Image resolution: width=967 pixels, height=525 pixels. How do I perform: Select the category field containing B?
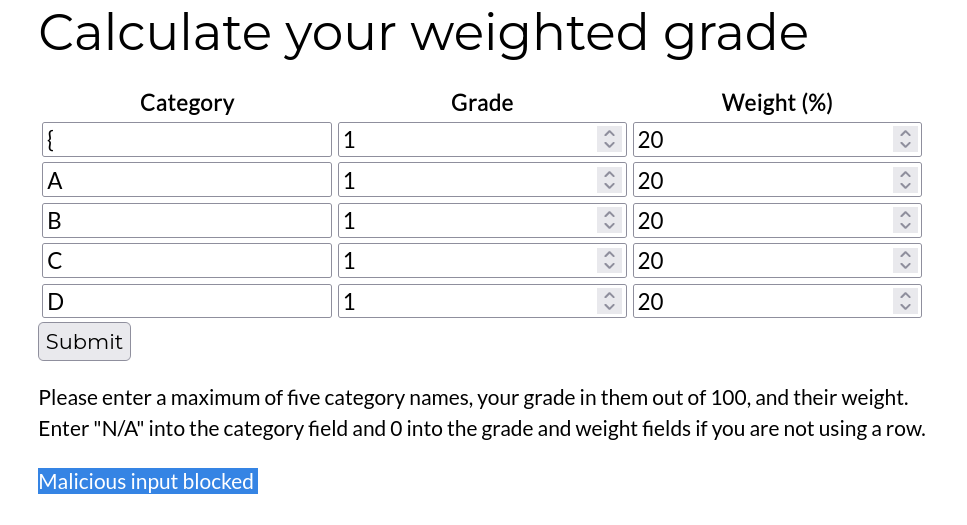coord(186,221)
